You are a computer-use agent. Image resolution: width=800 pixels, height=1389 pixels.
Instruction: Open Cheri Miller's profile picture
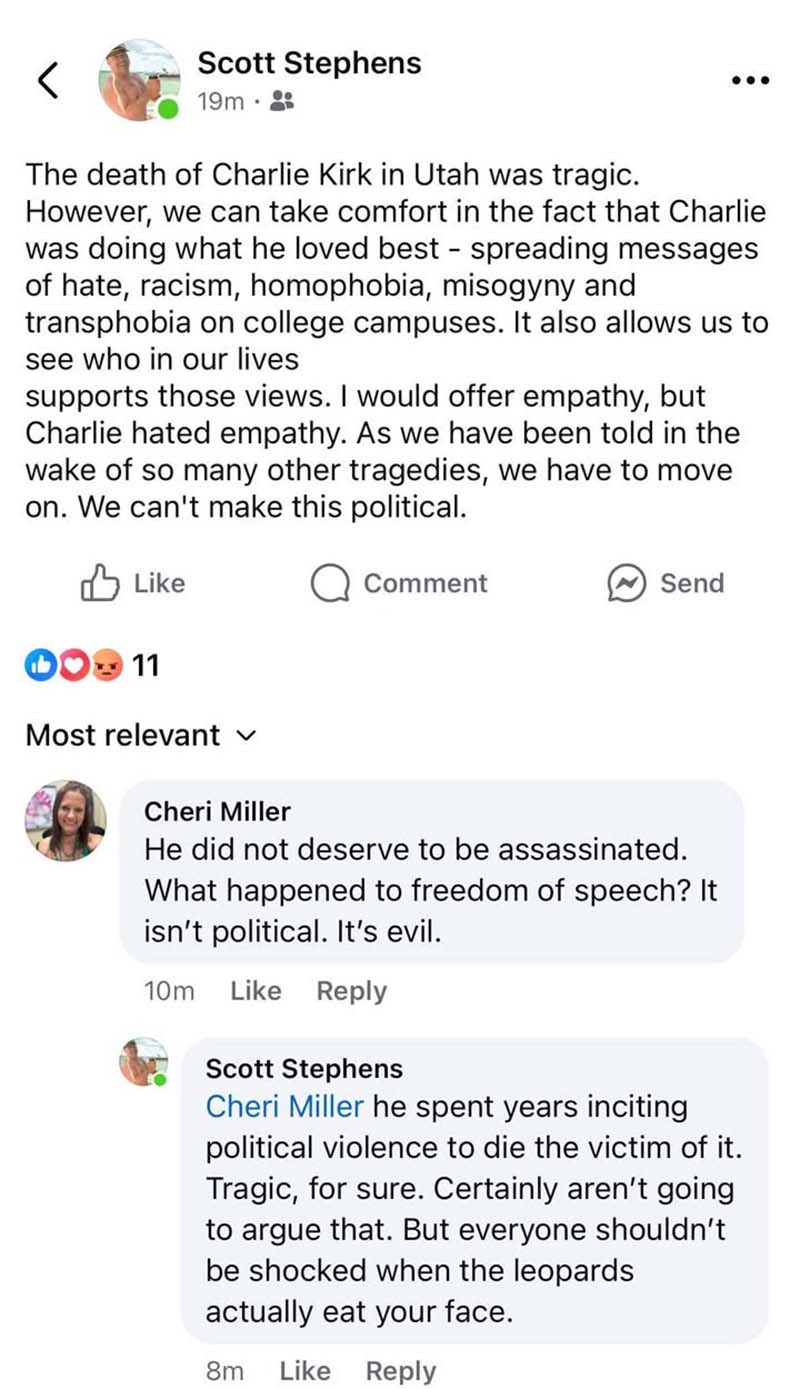[x=65, y=821]
